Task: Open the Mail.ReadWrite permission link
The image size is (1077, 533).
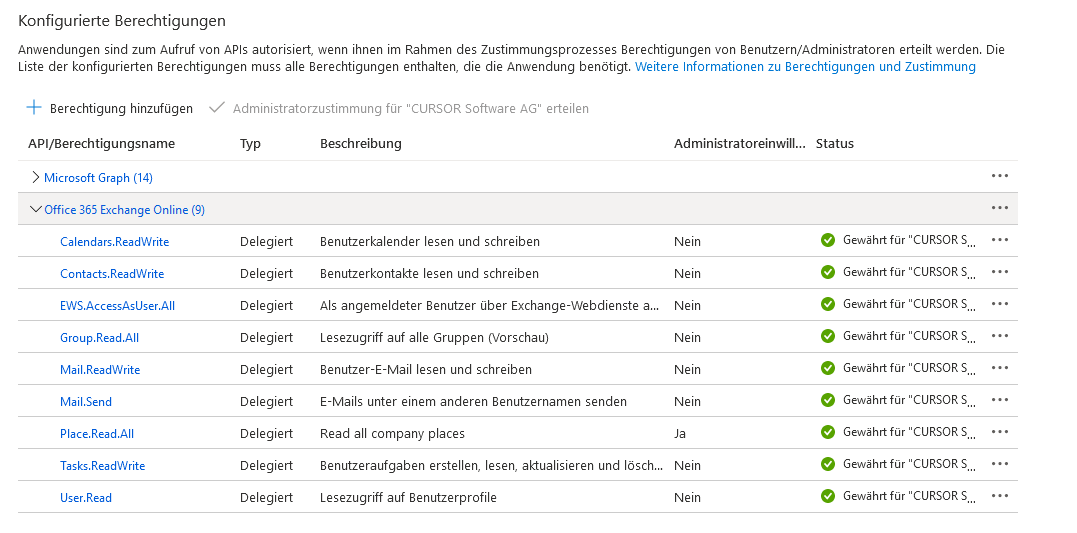Action: coord(100,369)
